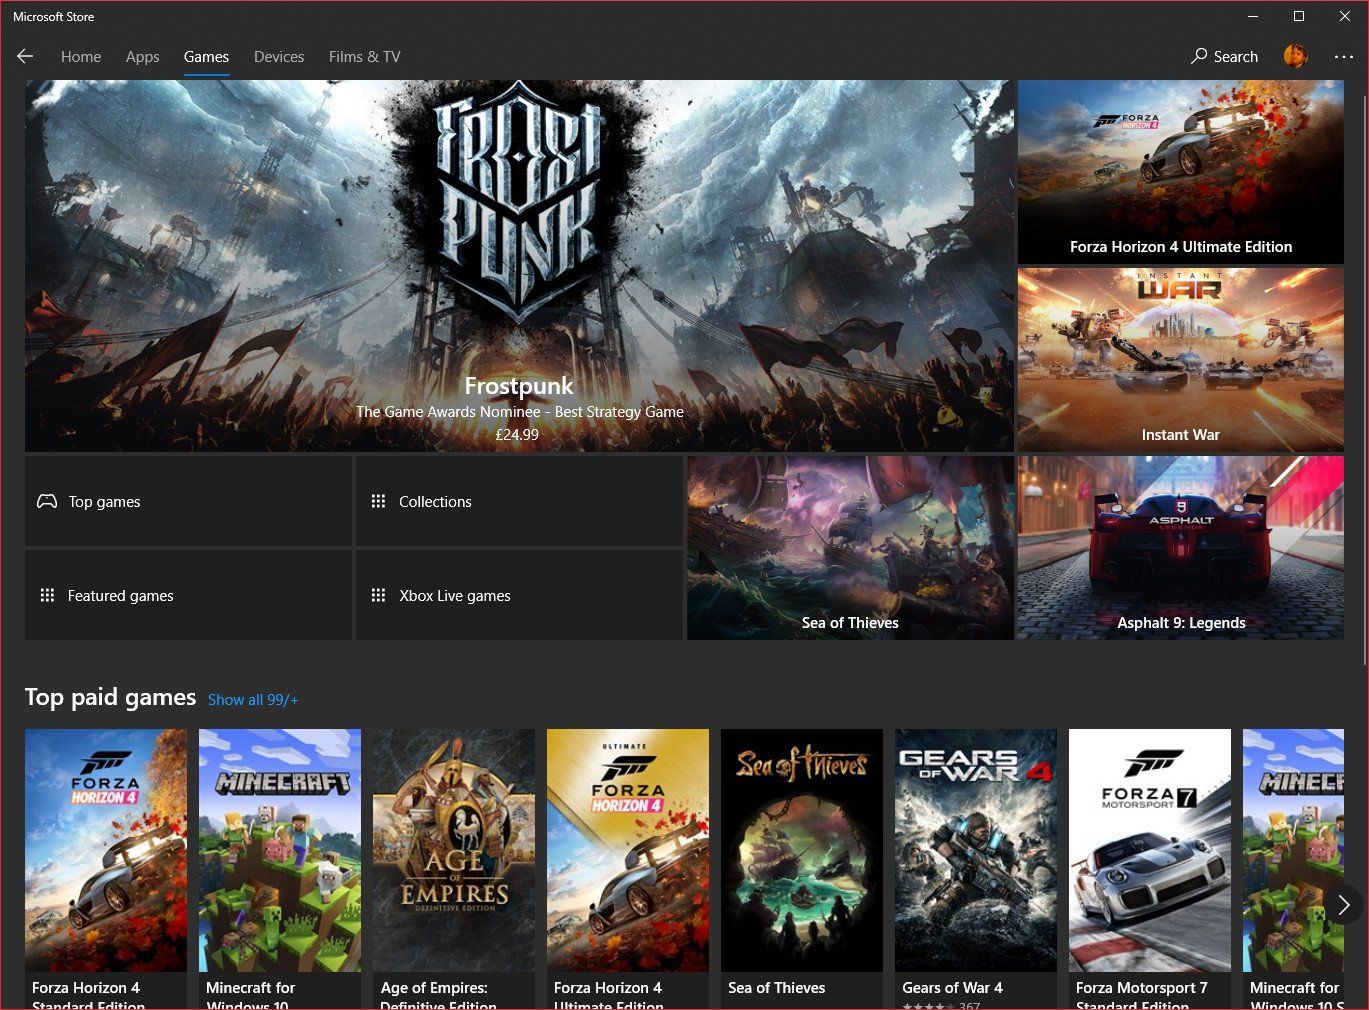Click the next arrow in Top paid games
The height and width of the screenshot is (1010, 1369).
[x=1344, y=905]
